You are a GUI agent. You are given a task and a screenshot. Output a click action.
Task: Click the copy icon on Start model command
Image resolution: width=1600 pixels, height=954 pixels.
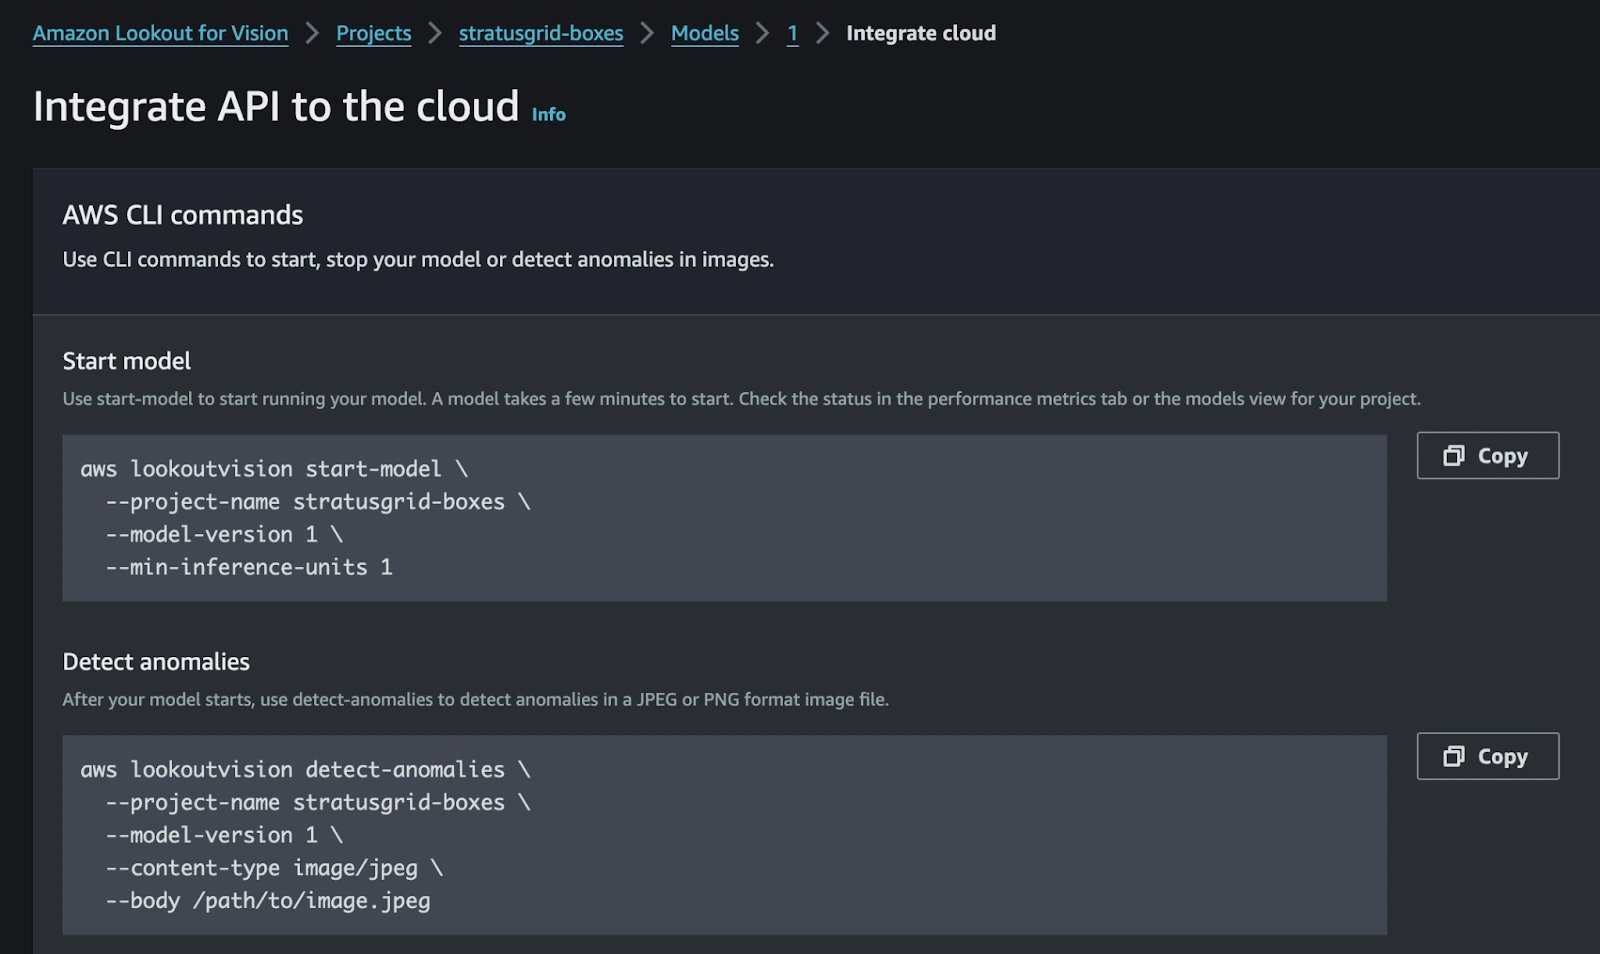pyautogui.click(x=1455, y=455)
